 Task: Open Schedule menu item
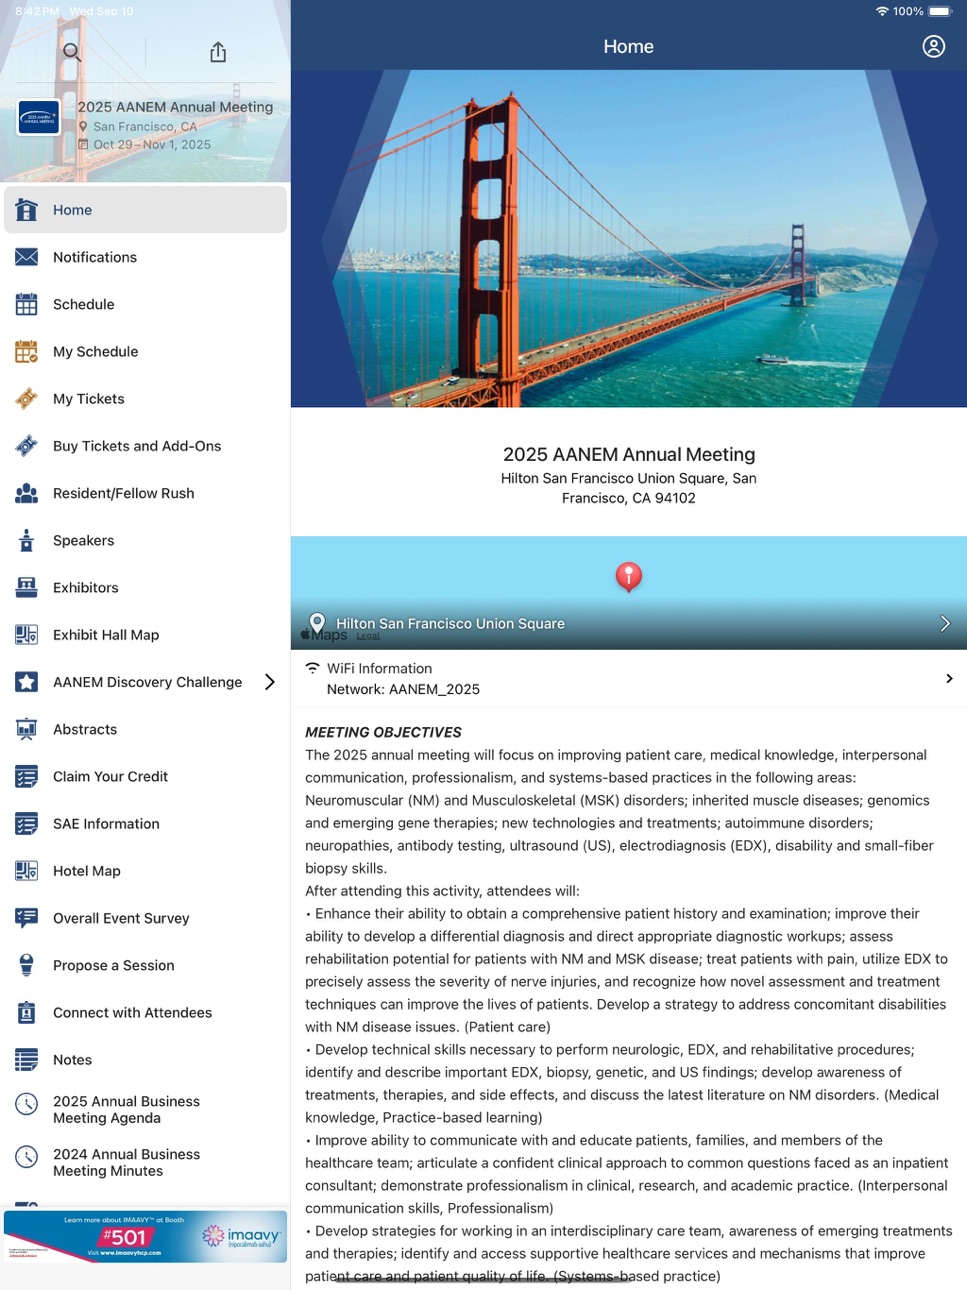pos(146,304)
